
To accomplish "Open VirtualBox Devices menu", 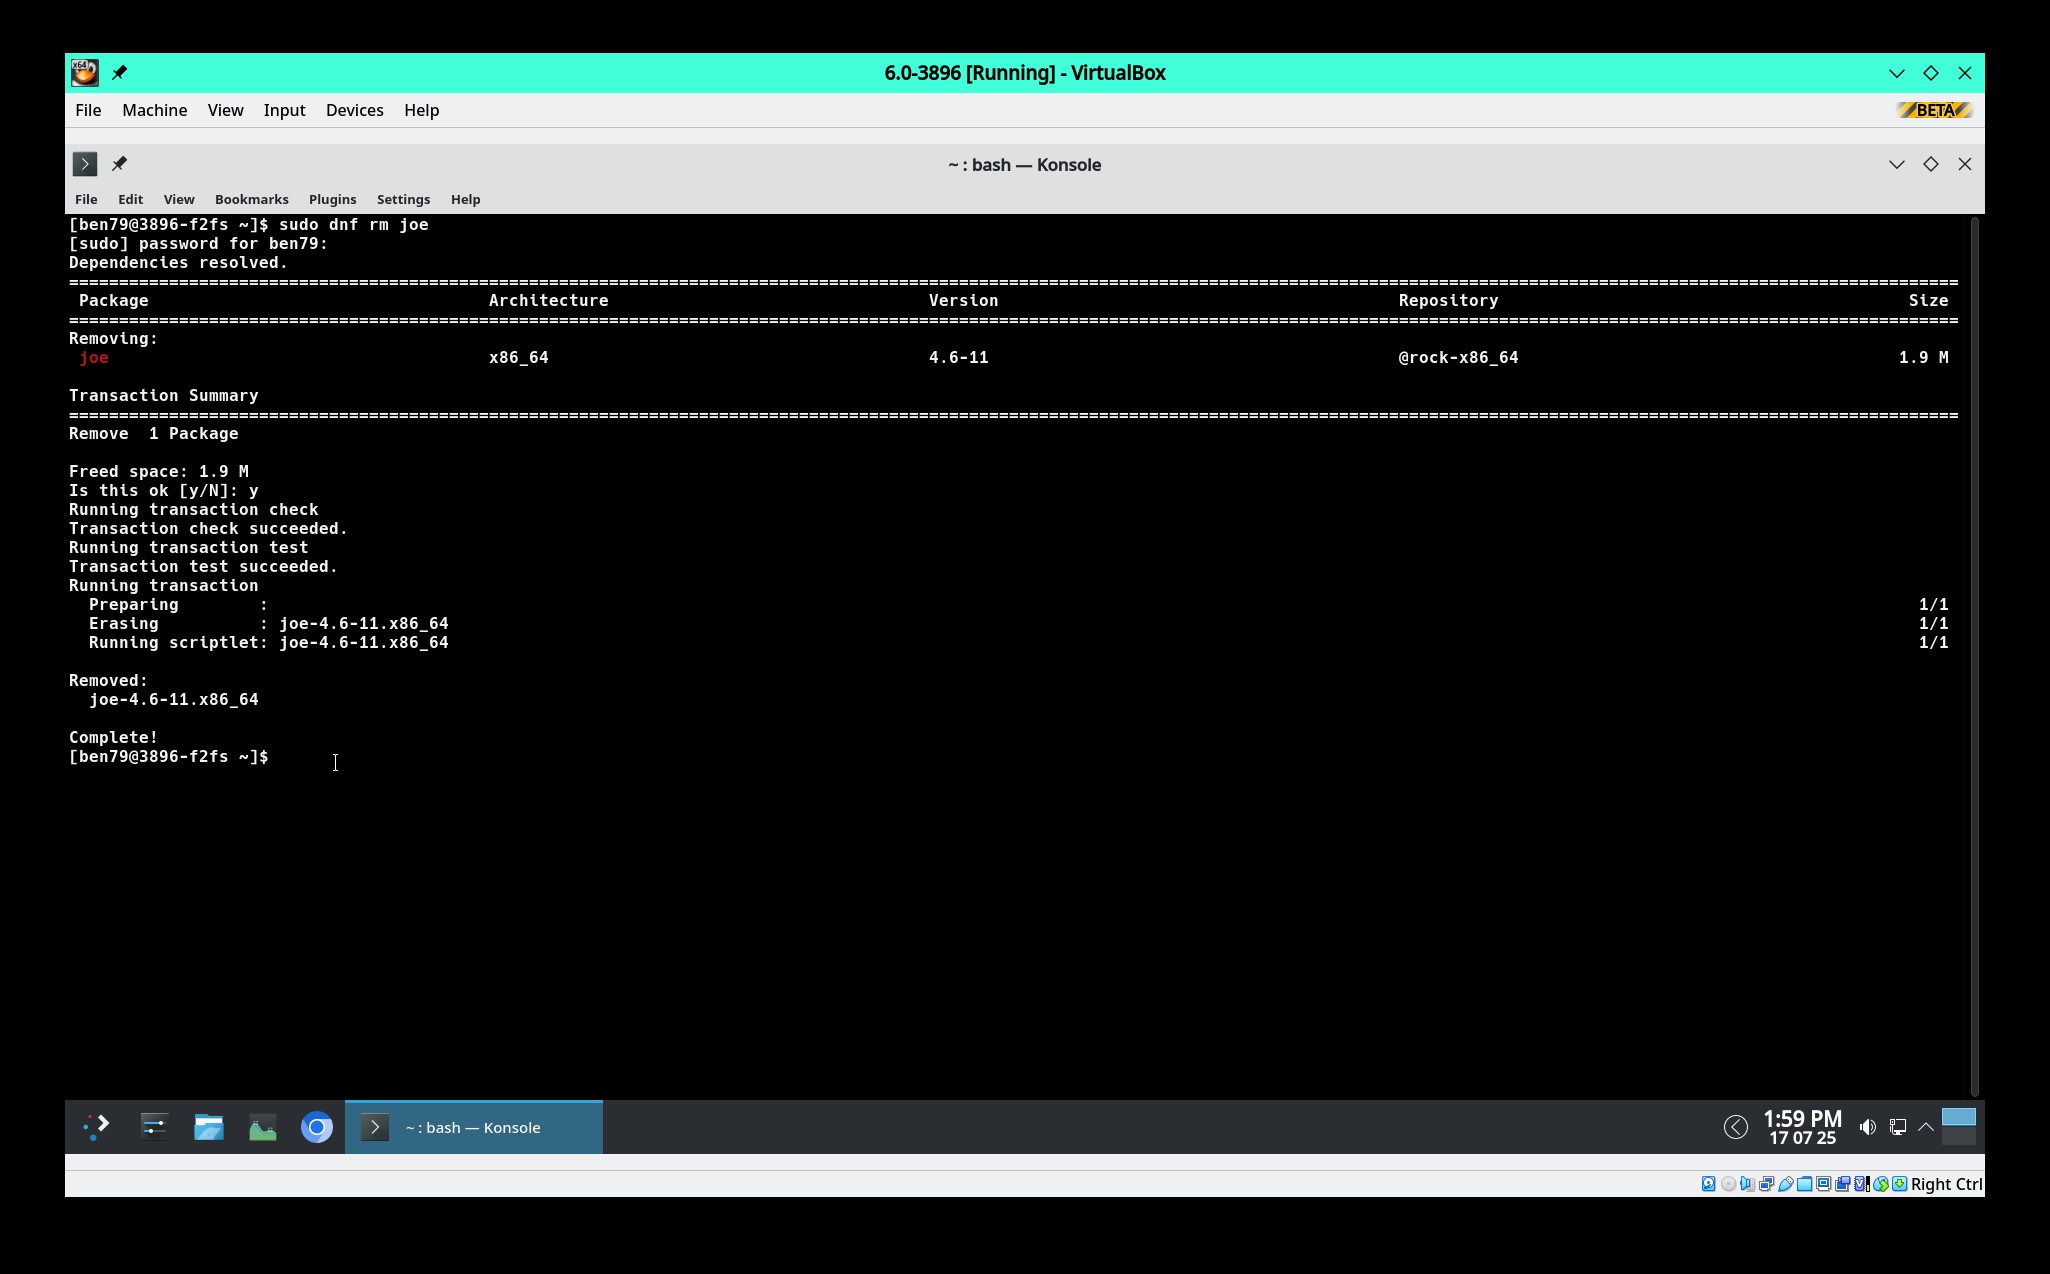I will click(354, 110).
